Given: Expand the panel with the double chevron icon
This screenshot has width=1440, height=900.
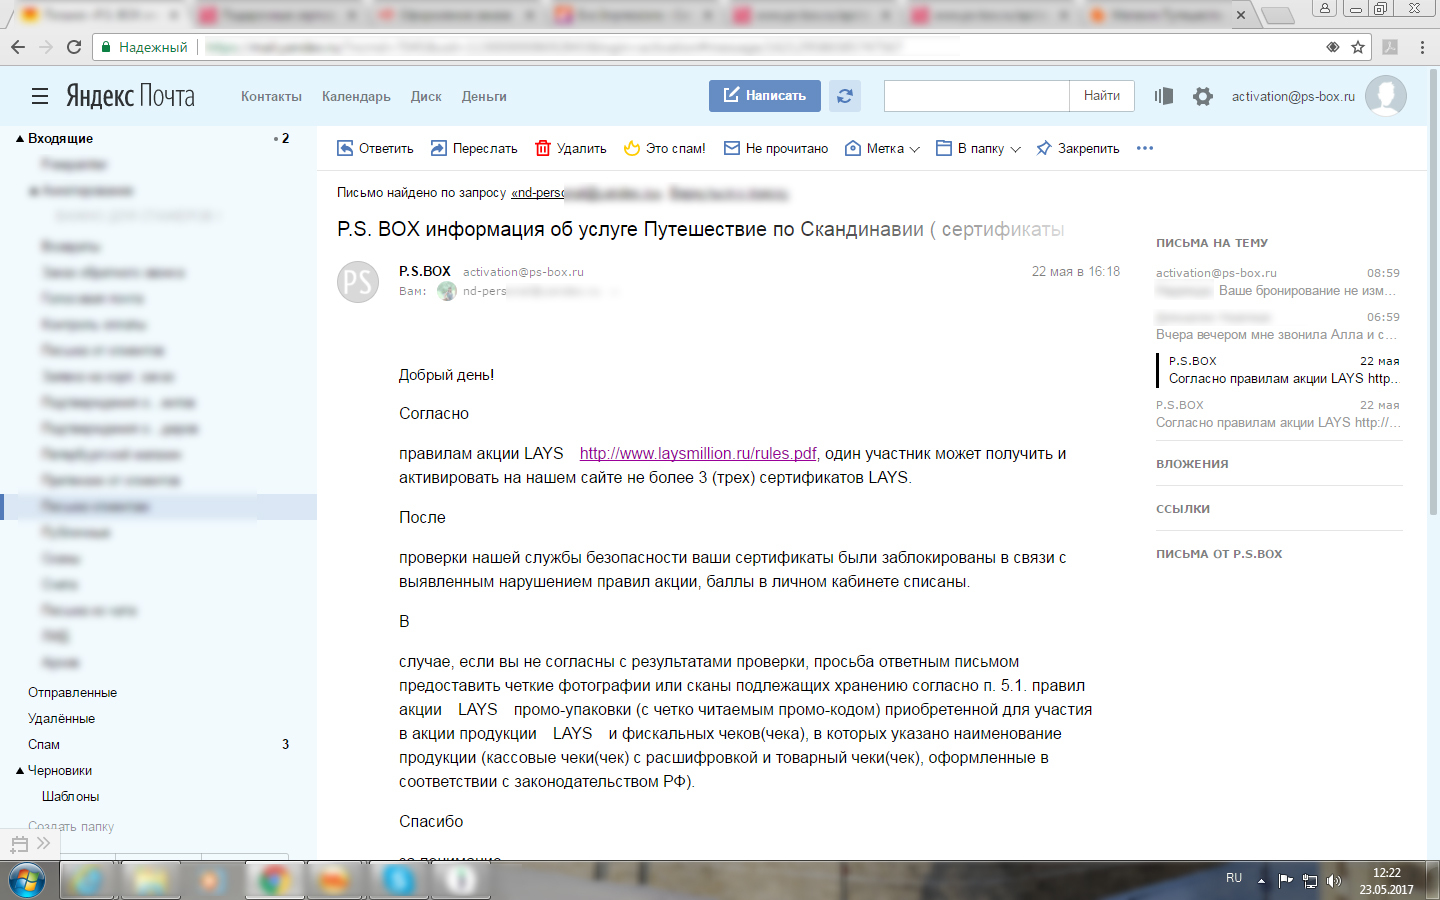Looking at the screenshot, I should (x=44, y=843).
